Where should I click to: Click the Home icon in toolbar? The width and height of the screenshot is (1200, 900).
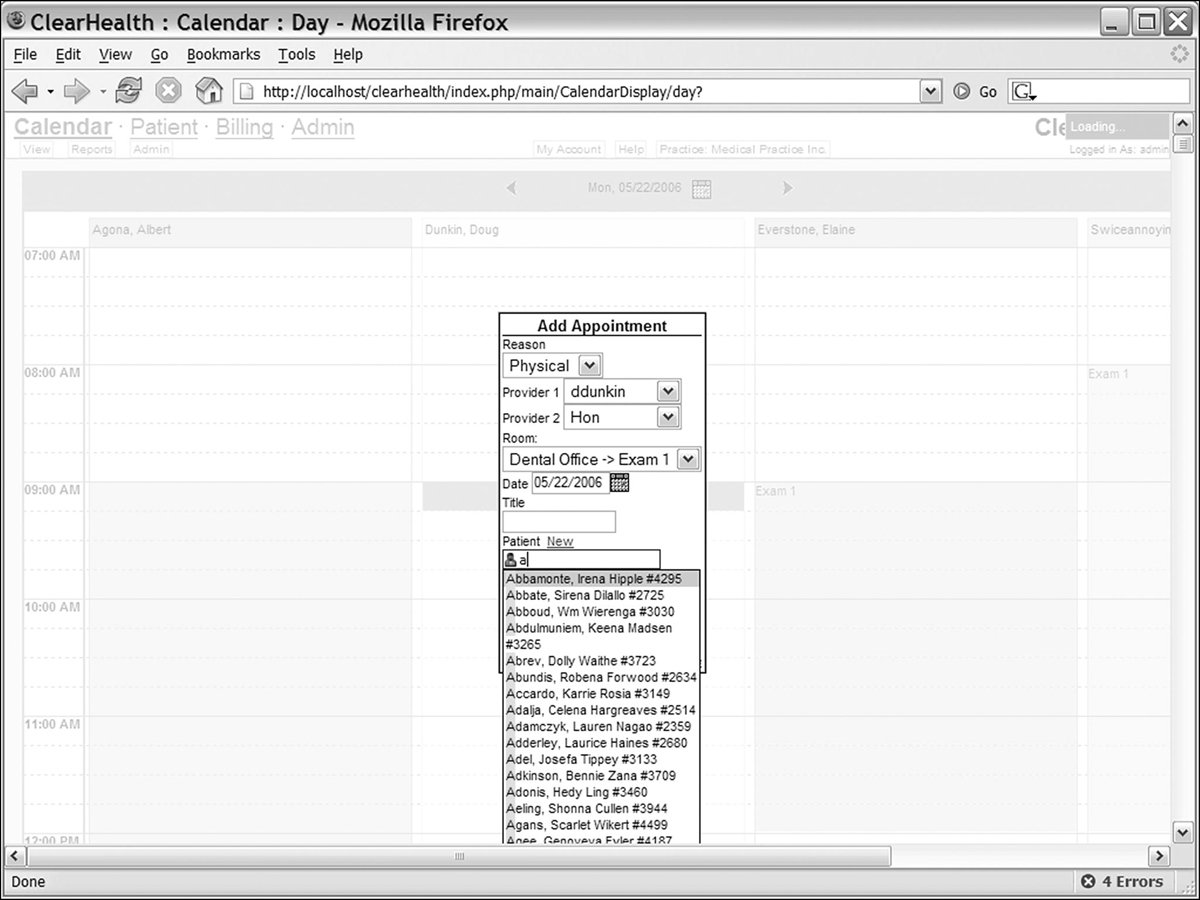[x=208, y=91]
